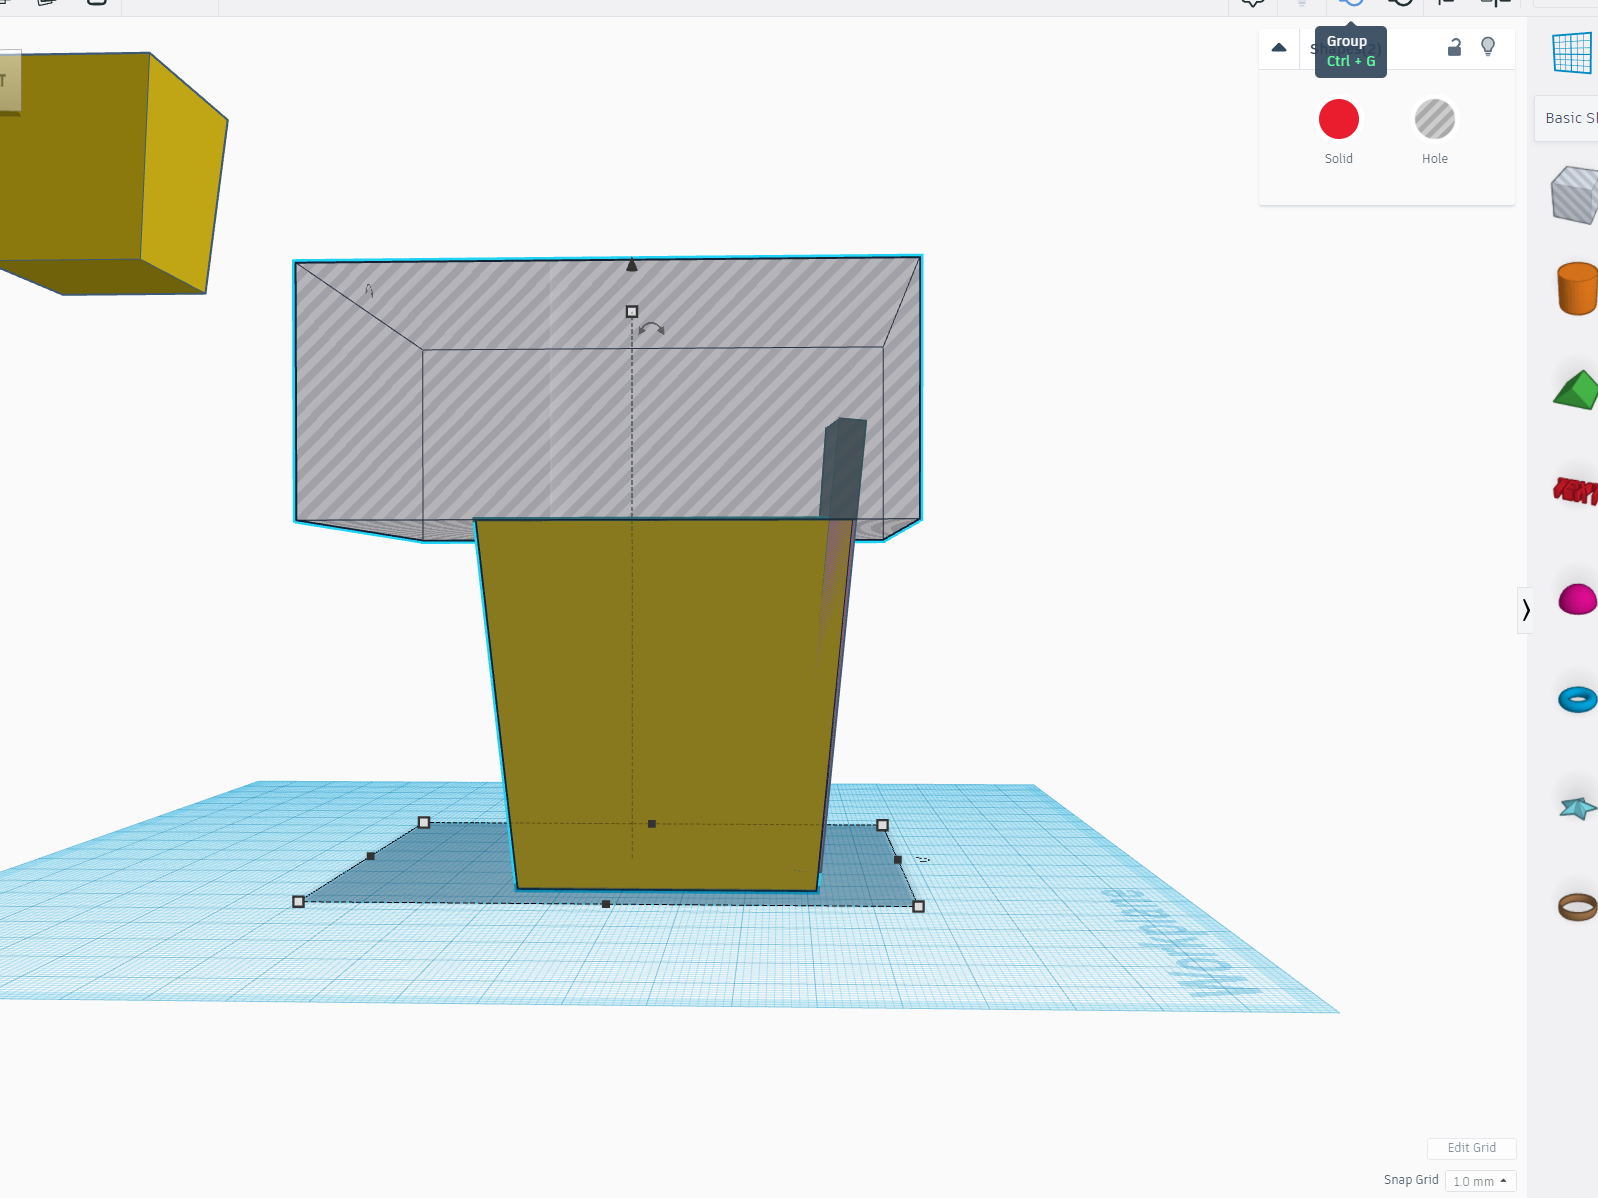Select the thin dark teal bar shape
This screenshot has width=1598, height=1198.
pos(843,467)
